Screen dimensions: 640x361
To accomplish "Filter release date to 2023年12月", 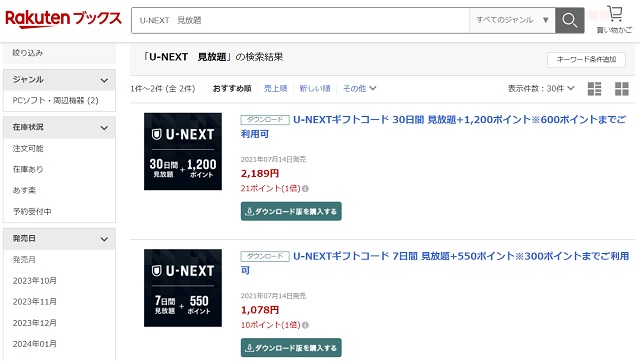I will pyautogui.click(x=35, y=323).
